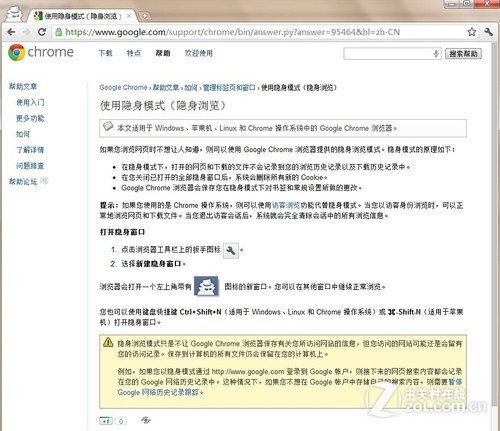The height and width of the screenshot is (431, 500).
Task: Click 管理标签页和窗口 breadcrumb link
Action: [229, 88]
